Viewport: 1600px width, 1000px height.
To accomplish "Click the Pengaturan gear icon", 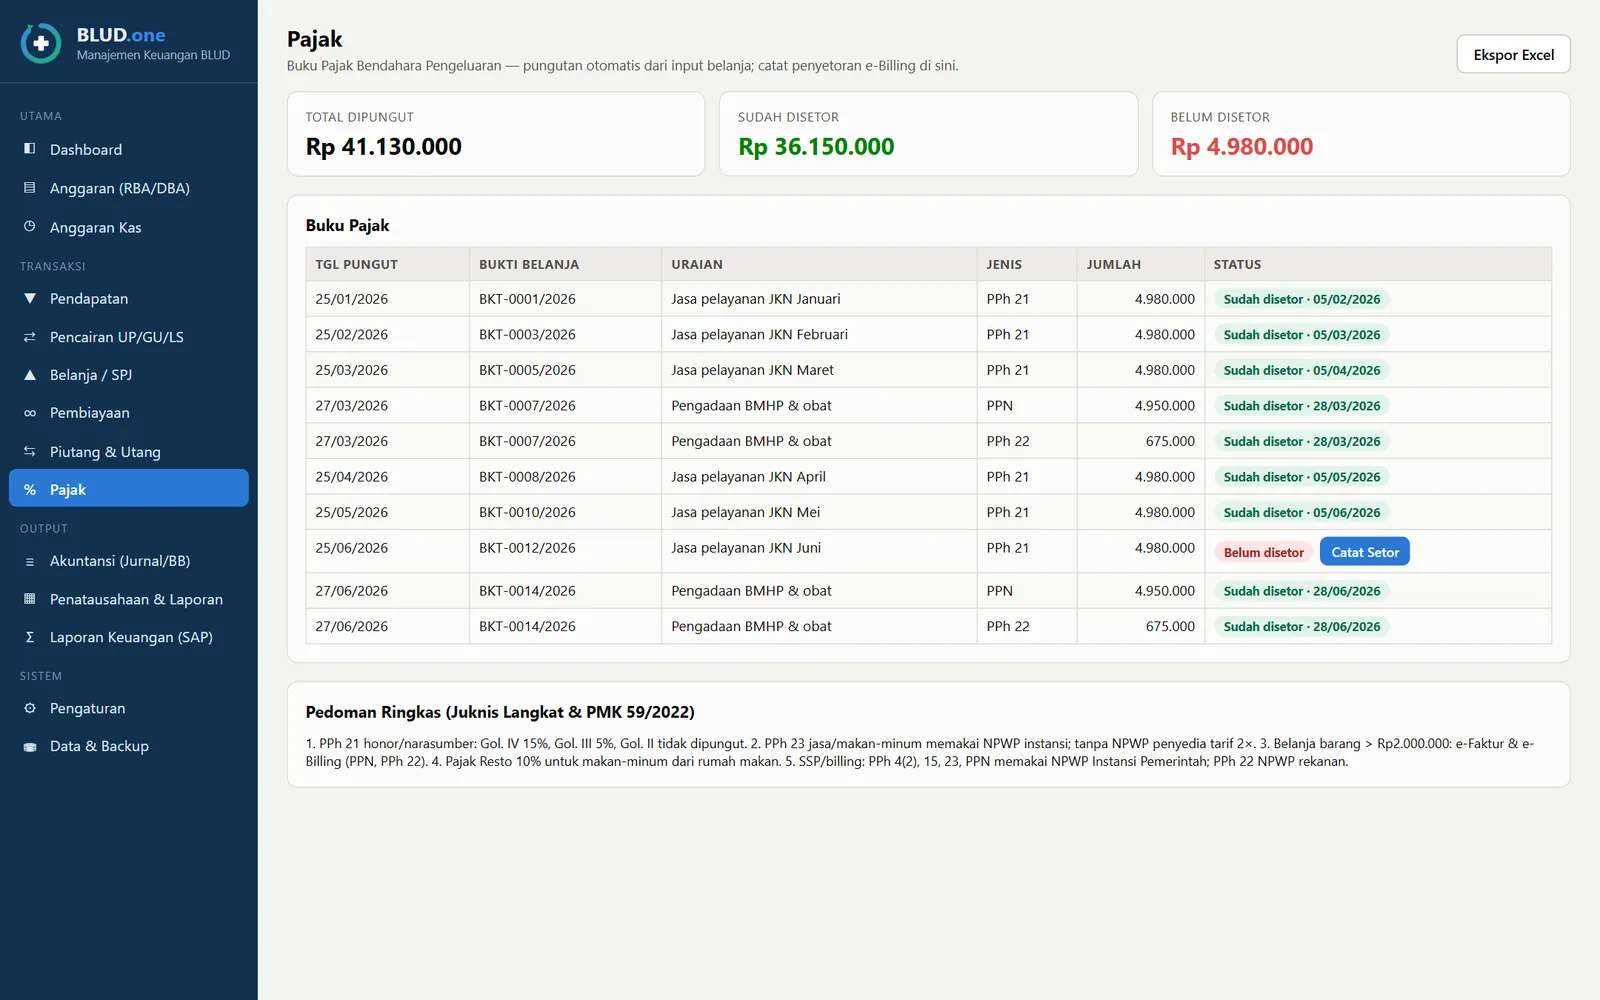I will coord(30,708).
